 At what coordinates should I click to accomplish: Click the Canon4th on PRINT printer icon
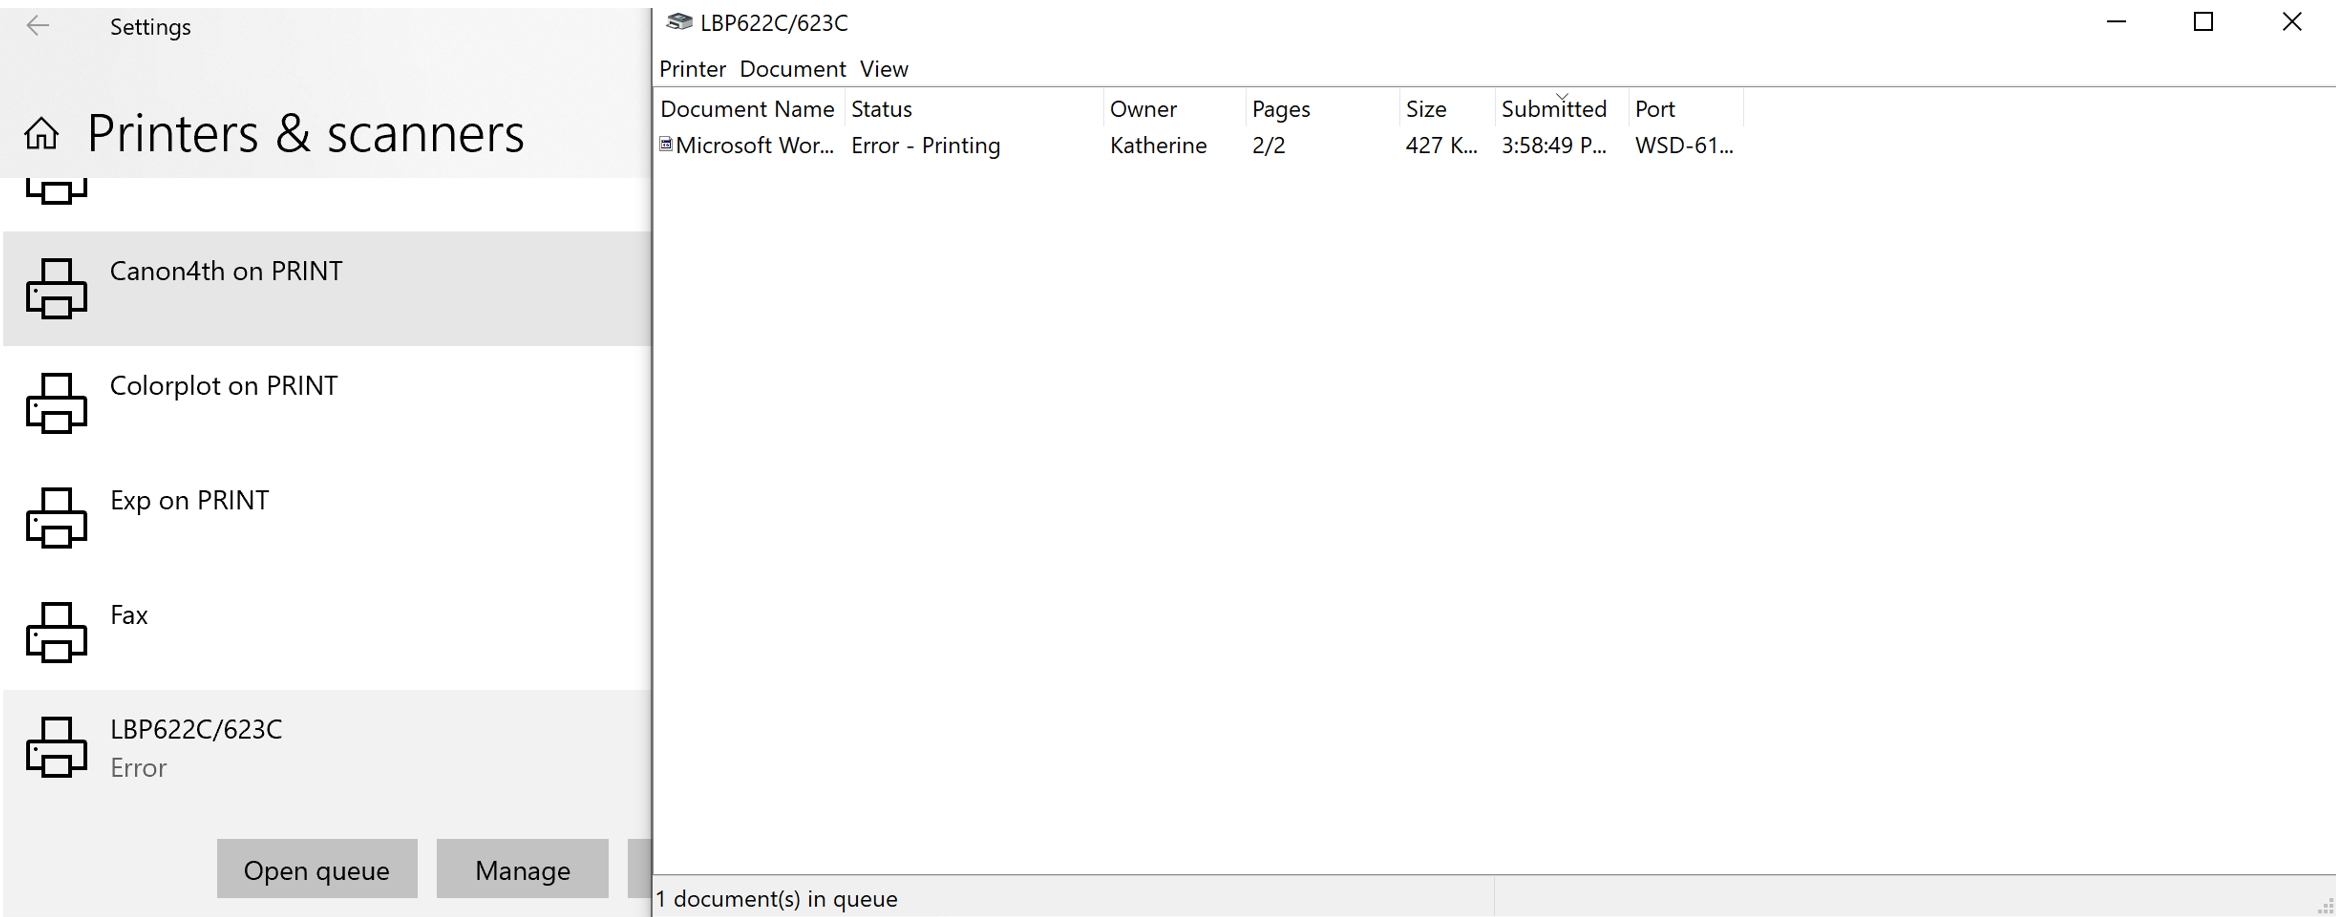click(56, 289)
